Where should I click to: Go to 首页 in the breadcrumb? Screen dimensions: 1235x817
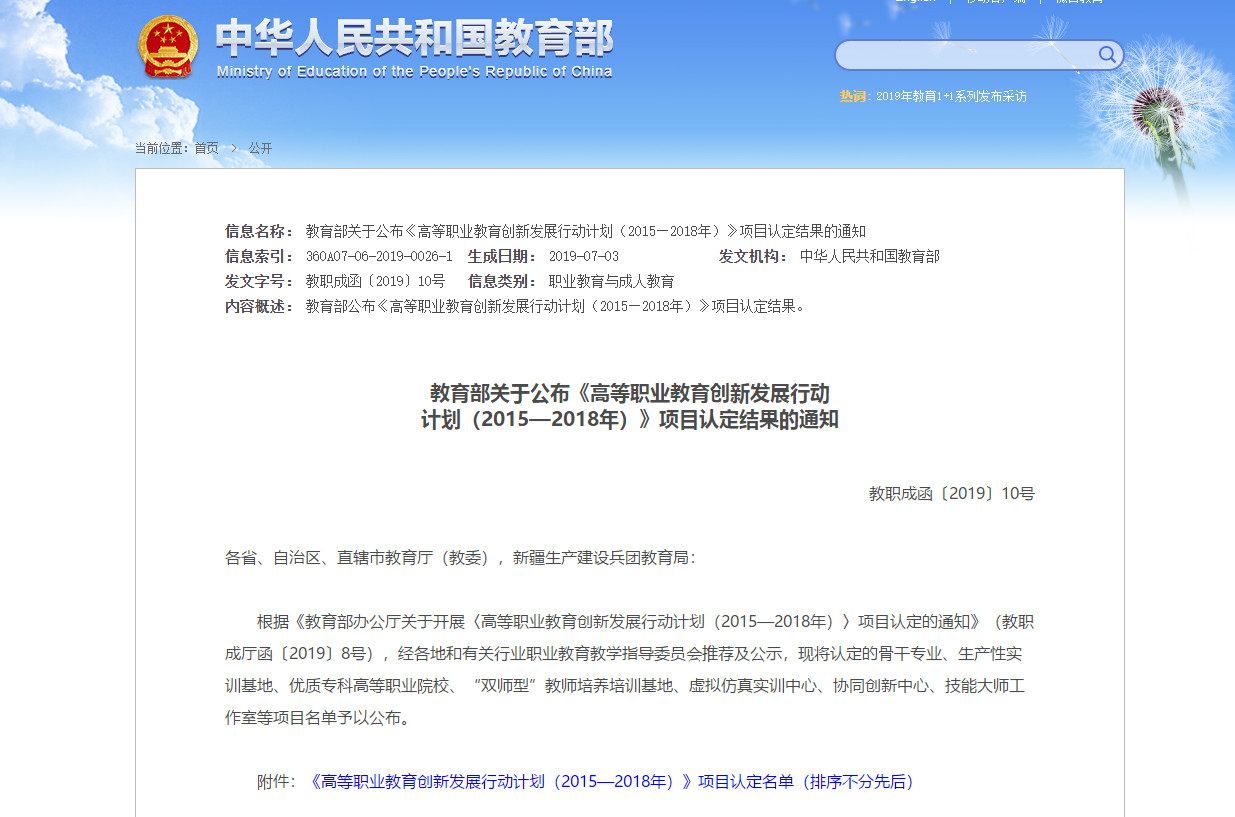(x=206, y=148)
